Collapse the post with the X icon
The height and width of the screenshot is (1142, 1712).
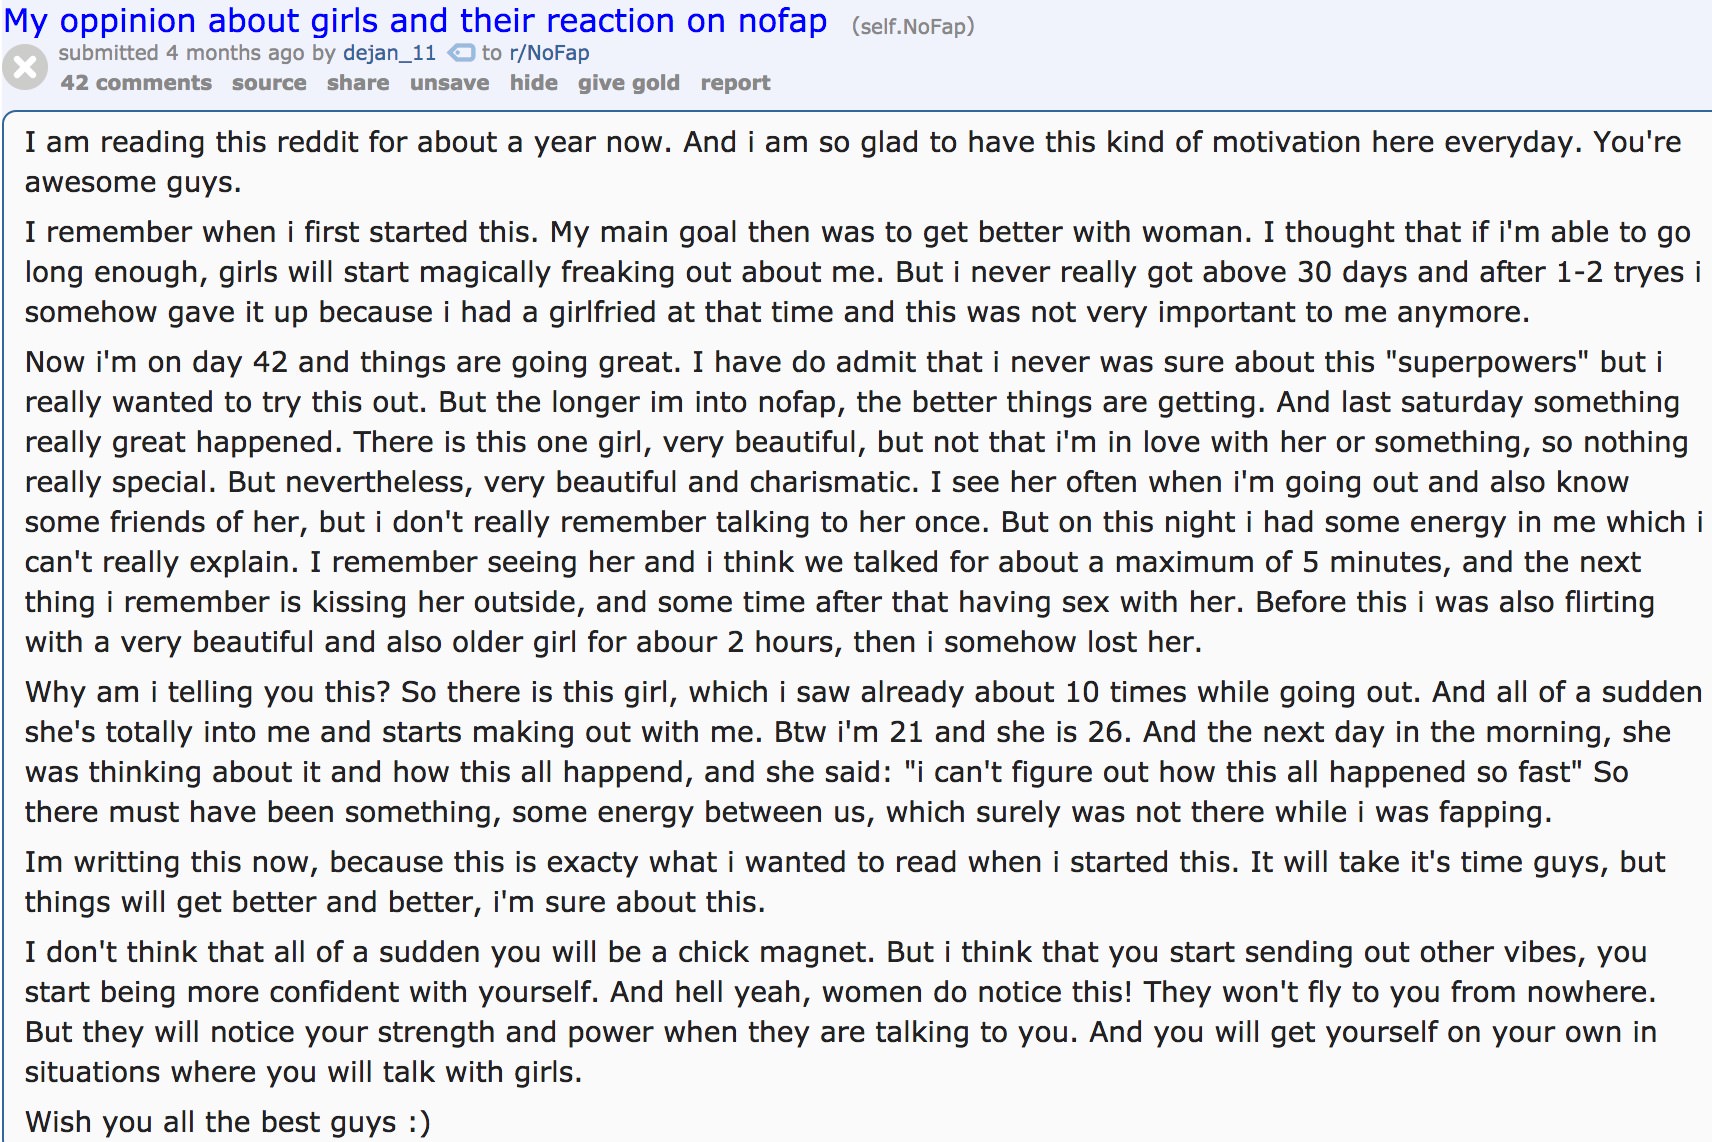[25, 67]
